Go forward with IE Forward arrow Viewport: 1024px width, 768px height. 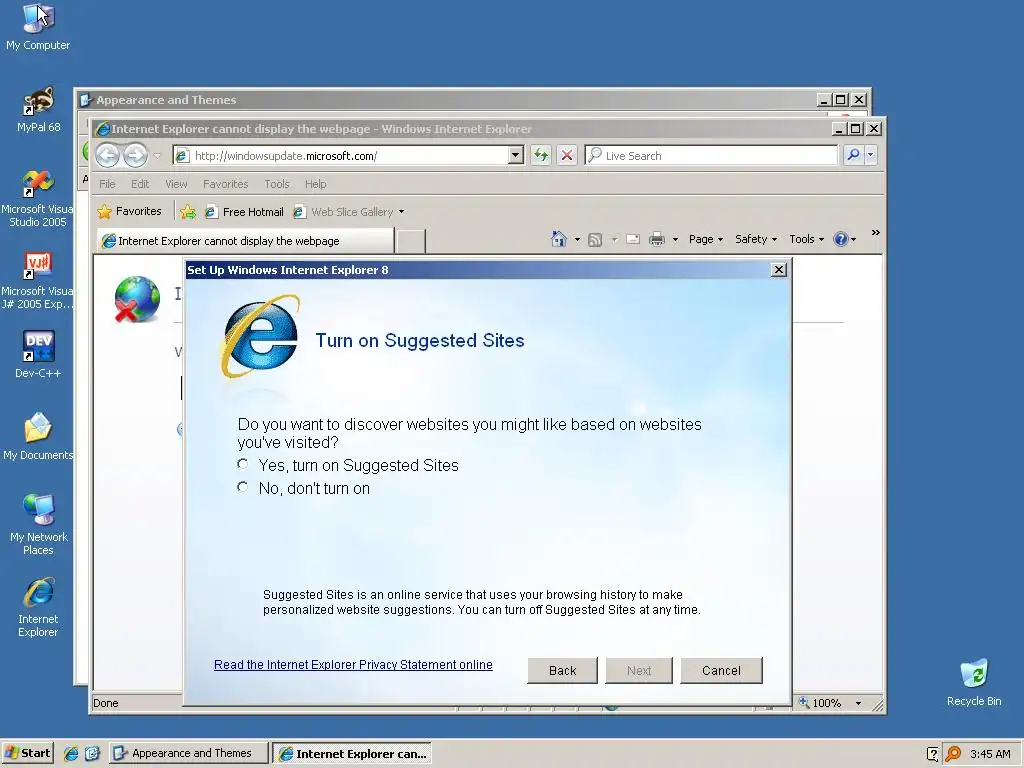click(x=135, y=155)
